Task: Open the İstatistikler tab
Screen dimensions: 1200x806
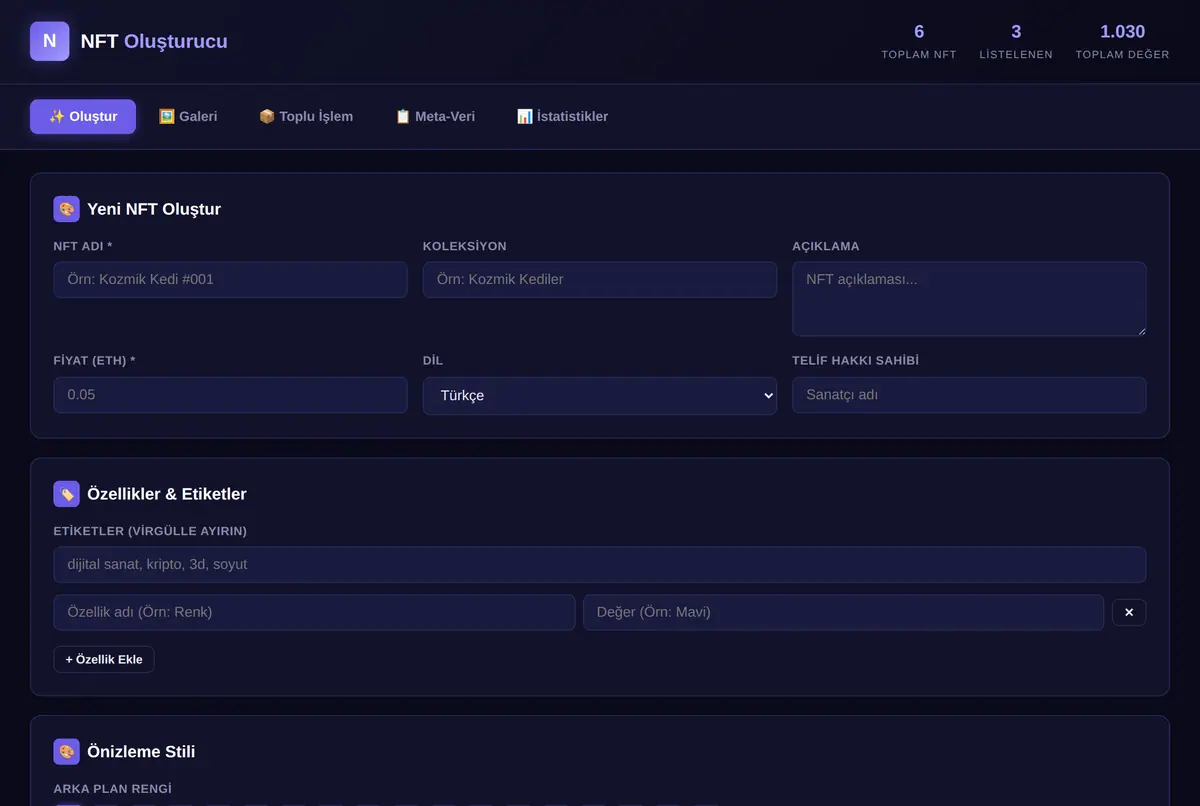Action: click(x=562, y=116)
